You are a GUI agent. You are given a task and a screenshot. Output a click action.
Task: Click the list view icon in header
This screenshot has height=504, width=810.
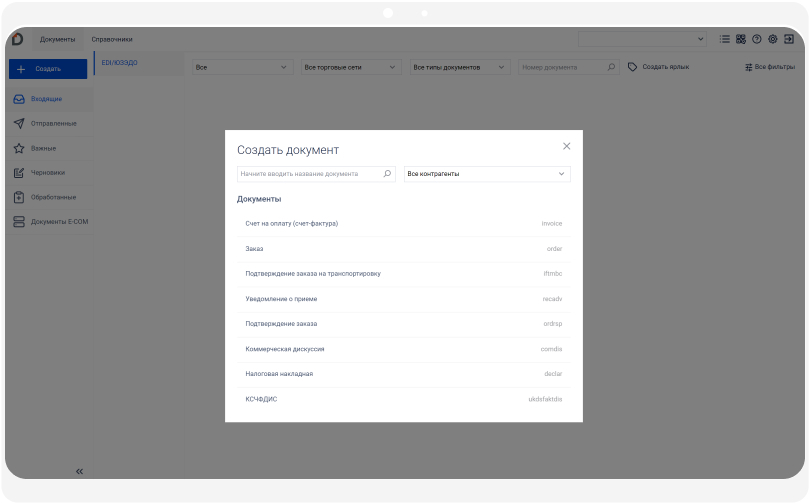coord(725,39)
